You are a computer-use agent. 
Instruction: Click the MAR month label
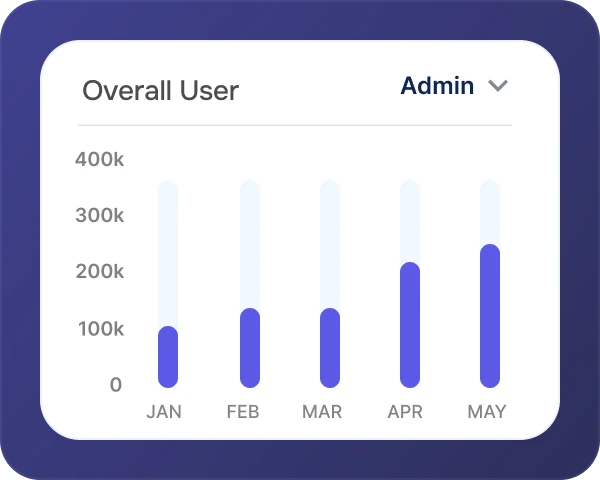point(322,412)
